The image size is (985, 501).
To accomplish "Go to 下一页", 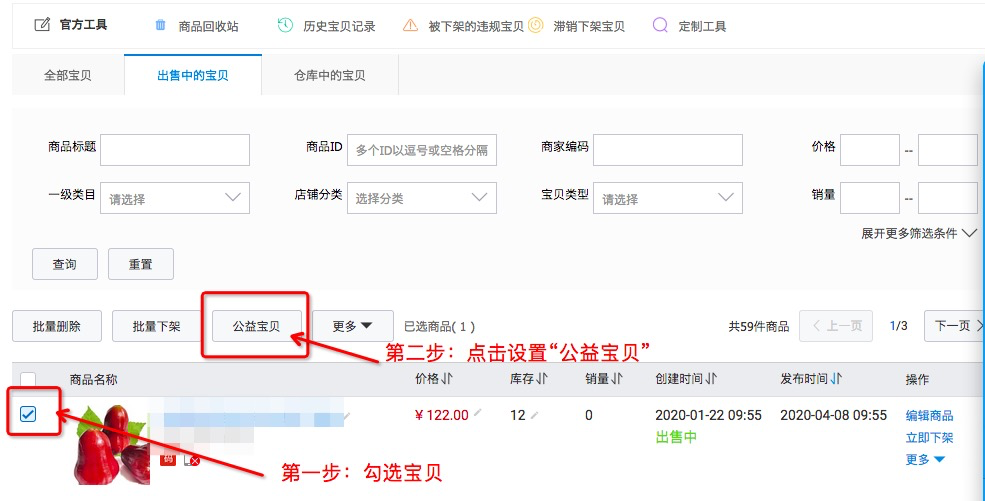I will click(954, 326).
